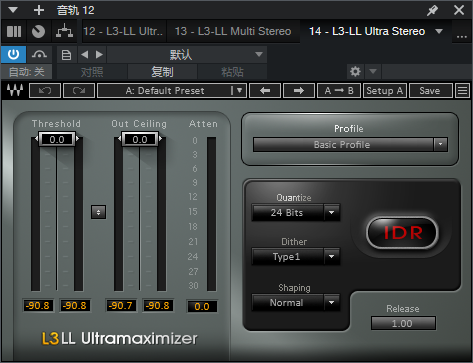Click Out Ceiling right peak -90.8
Screen dimensions: 473x363
click(x=158, y=305)
